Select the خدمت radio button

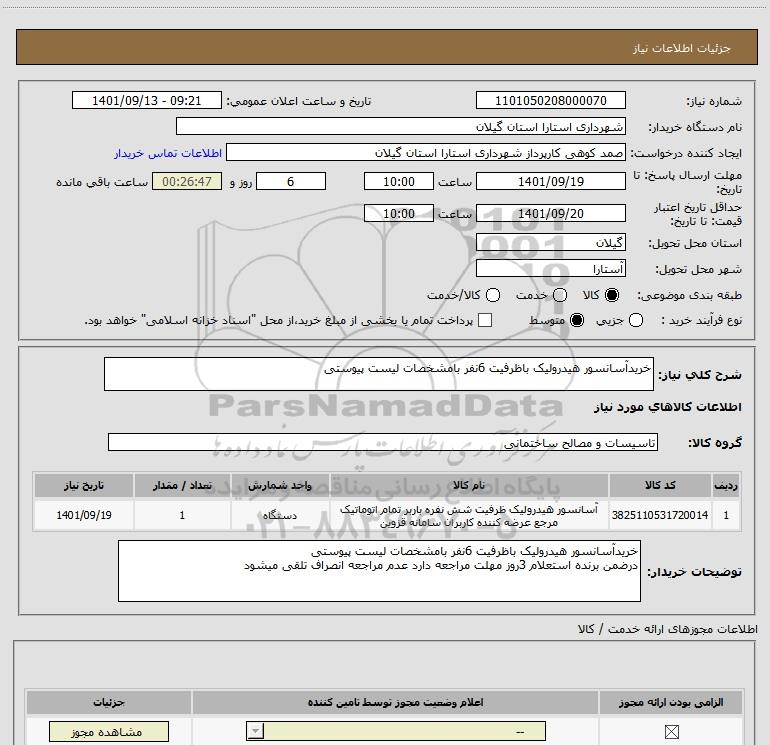pos(560,295)
